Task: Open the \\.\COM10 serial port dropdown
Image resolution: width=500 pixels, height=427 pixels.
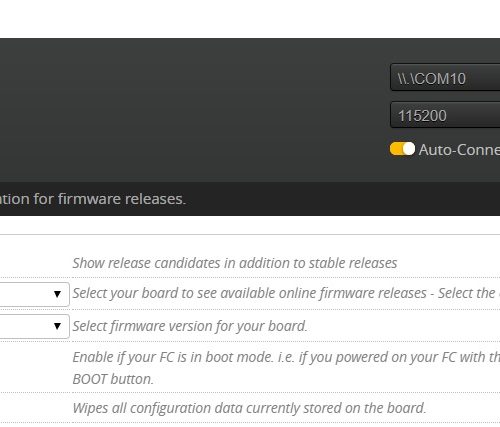Action: pos(445,77)
